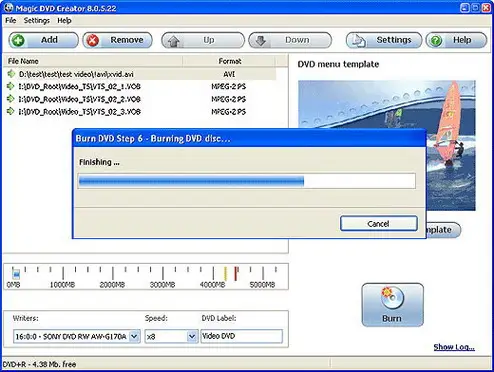Image resolution: width=494 pixels, height=372 pixels.
Task: Click the green question mark Help icon
Action: click(436, 41)
